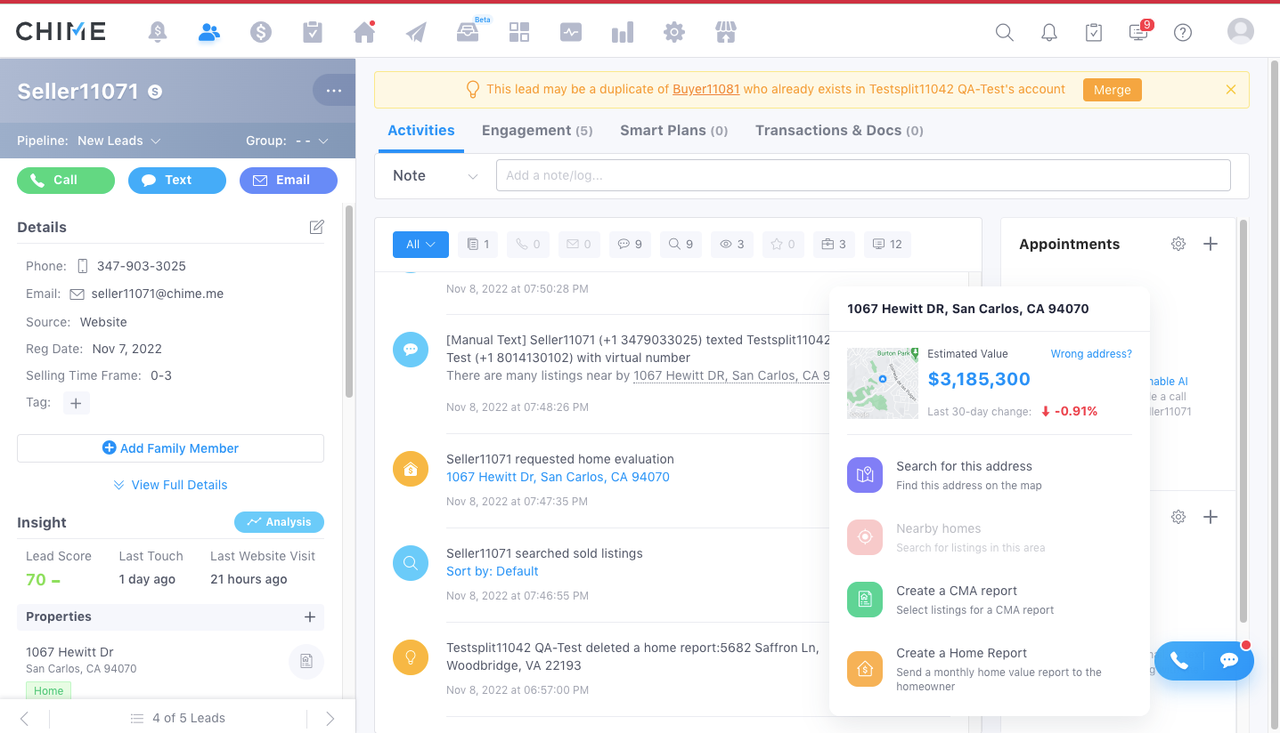Switch to the Transactions & Docs tab
Viewport: 1280px width, 733px height.
coord(838,131)
